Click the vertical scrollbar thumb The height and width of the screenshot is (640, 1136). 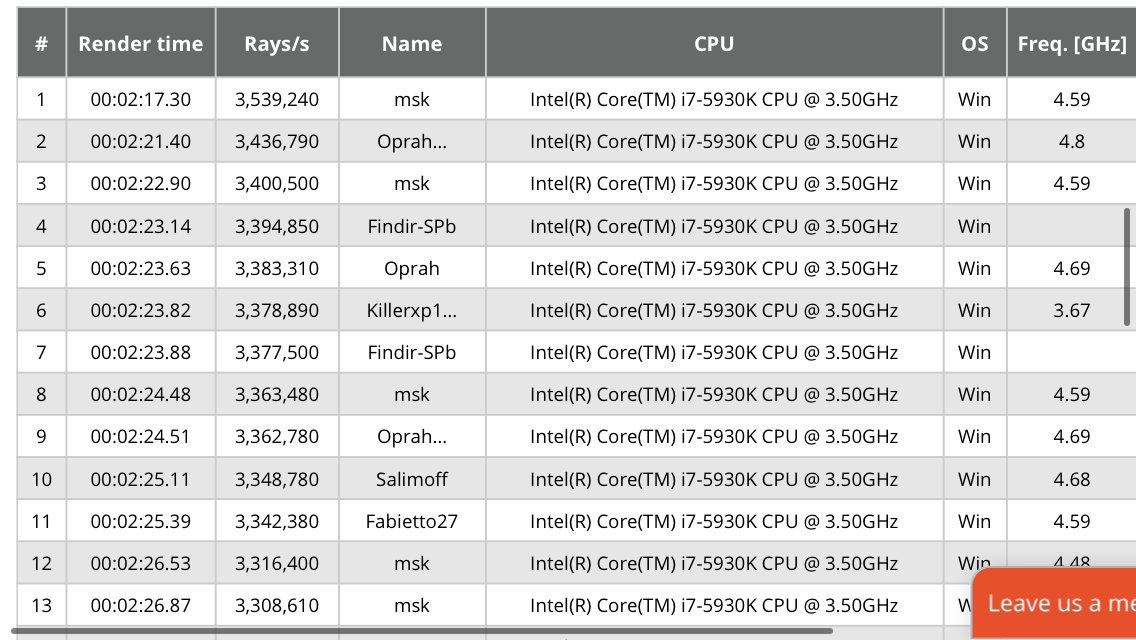(x=1127, y=266)
